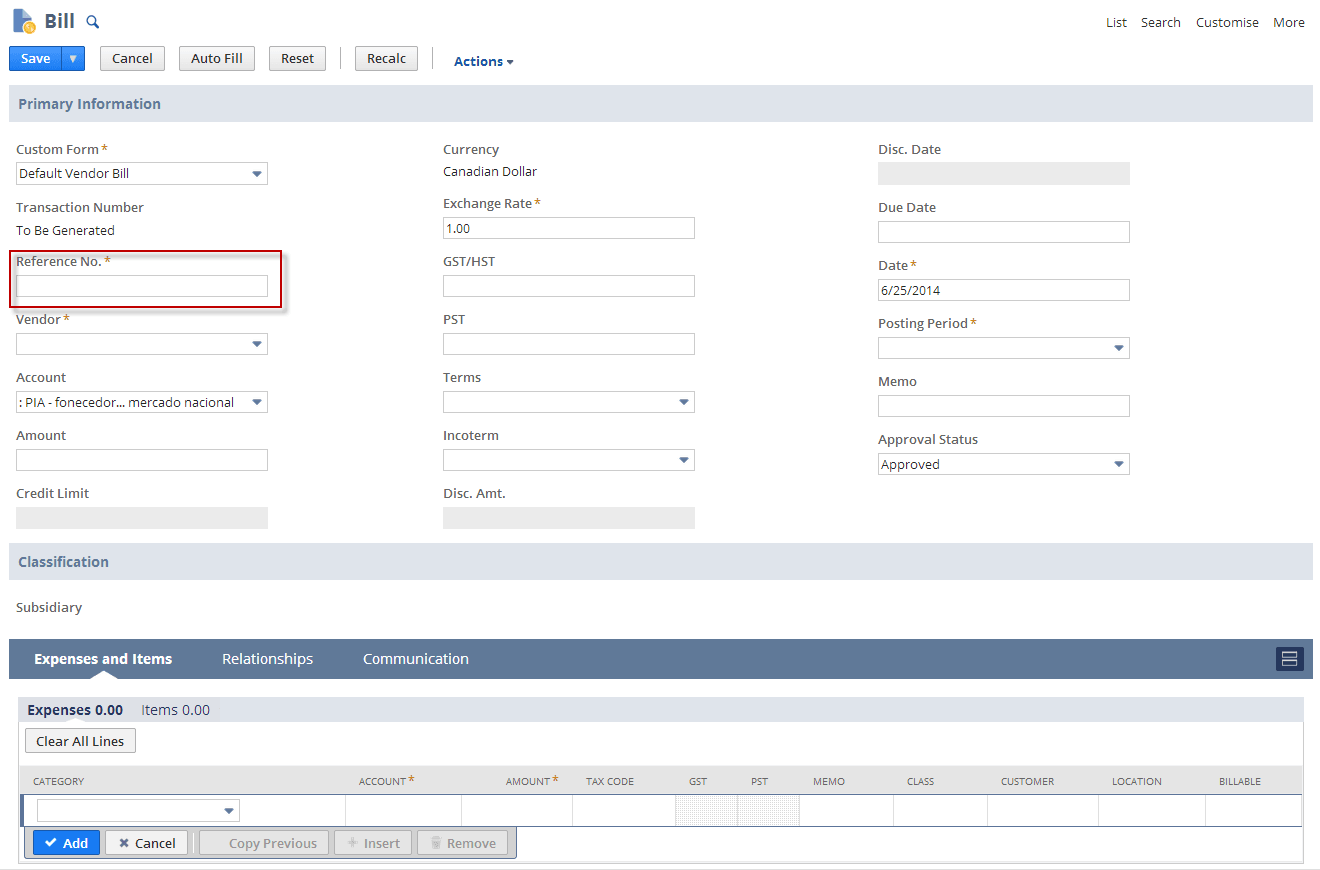Expand the Posting Period dropdown
This screenshot has width=1320, height=870.
[1120, 348]
